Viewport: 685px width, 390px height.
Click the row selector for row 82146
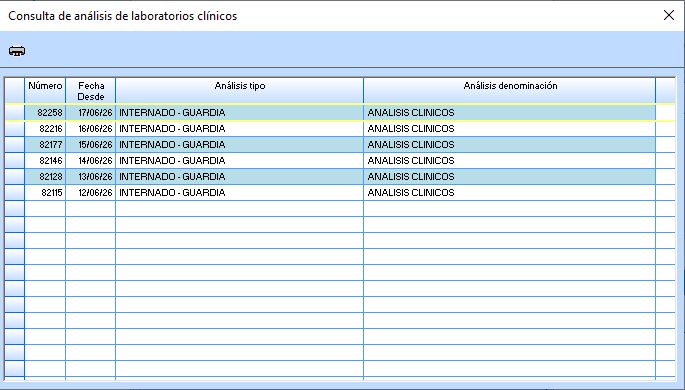point(14,161)
